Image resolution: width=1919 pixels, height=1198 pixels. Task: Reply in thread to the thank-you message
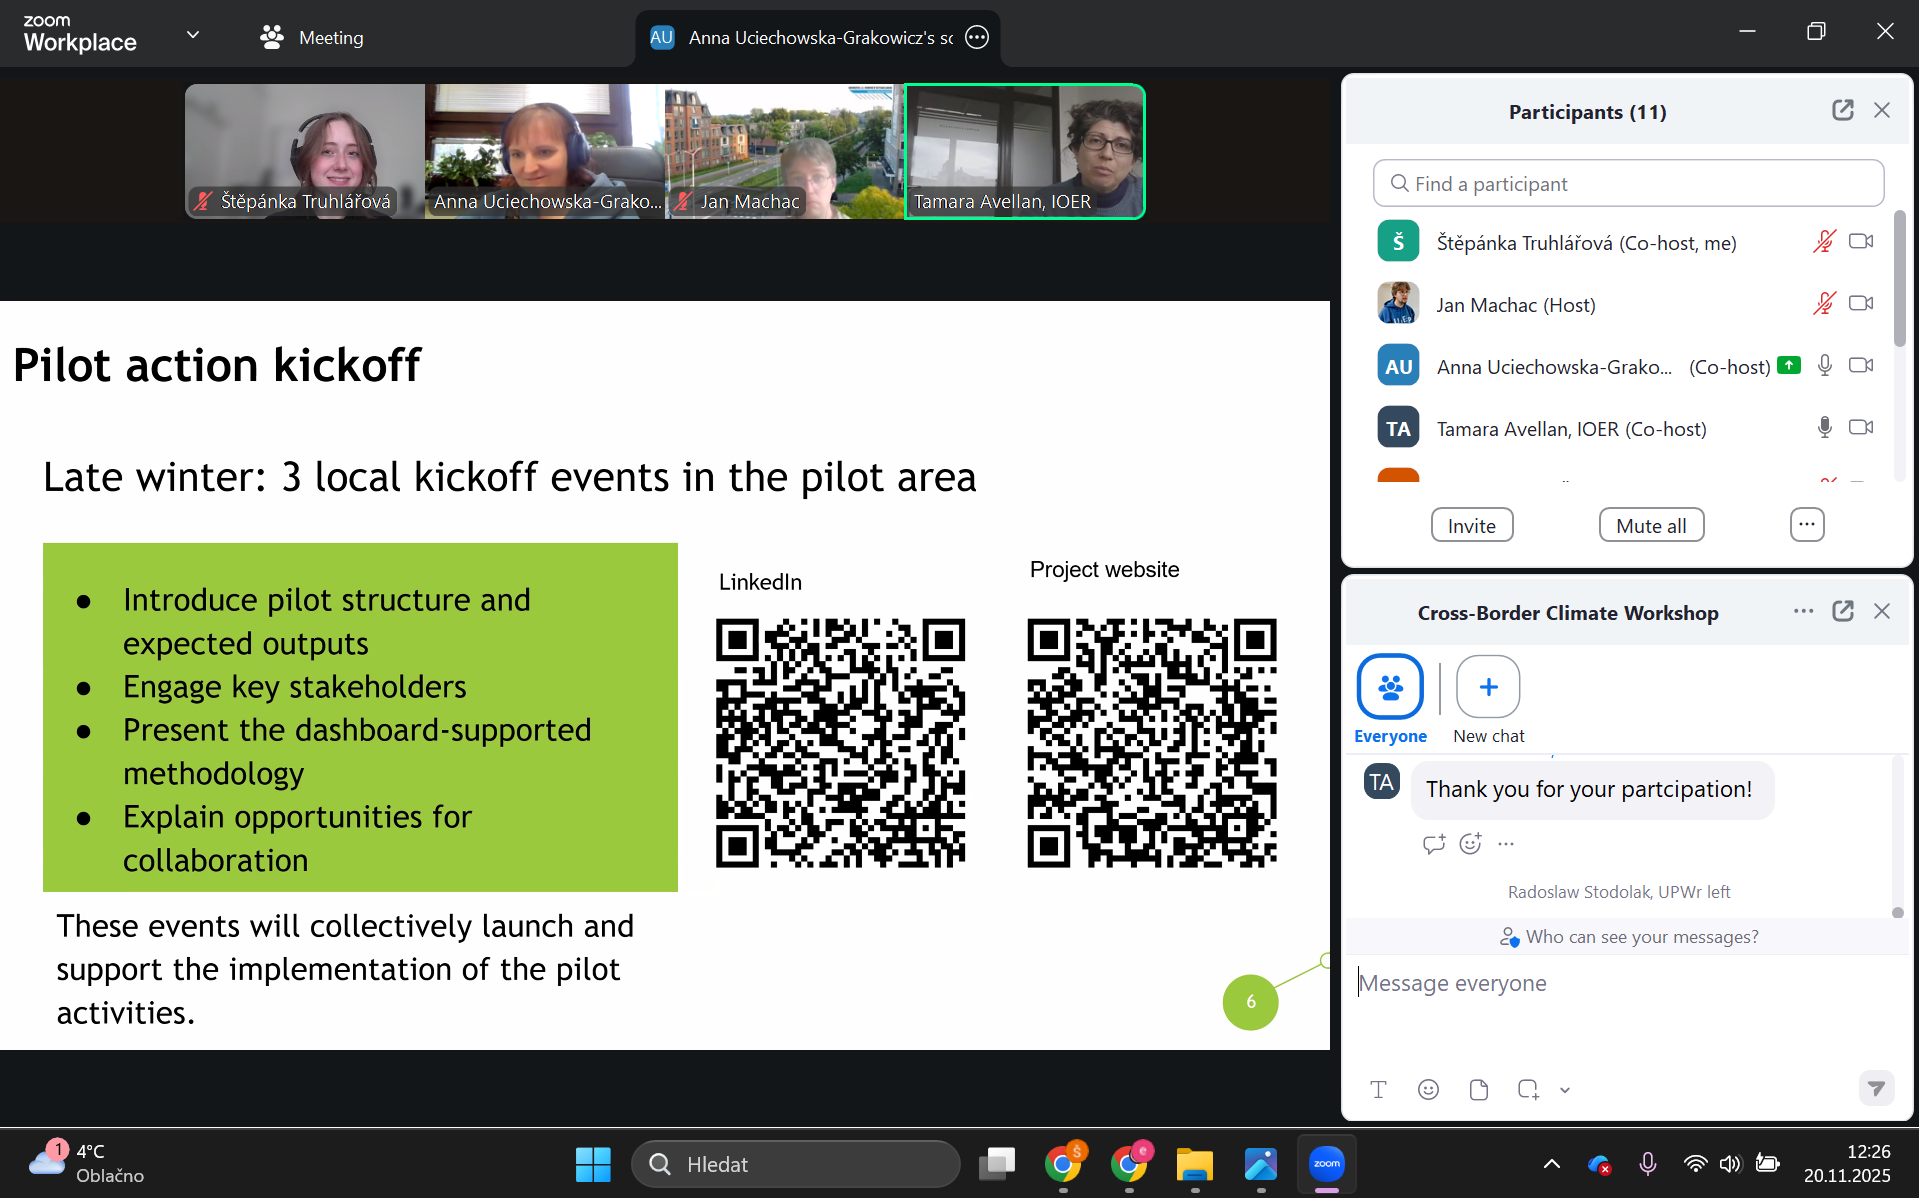click(x=1433, y=844)
